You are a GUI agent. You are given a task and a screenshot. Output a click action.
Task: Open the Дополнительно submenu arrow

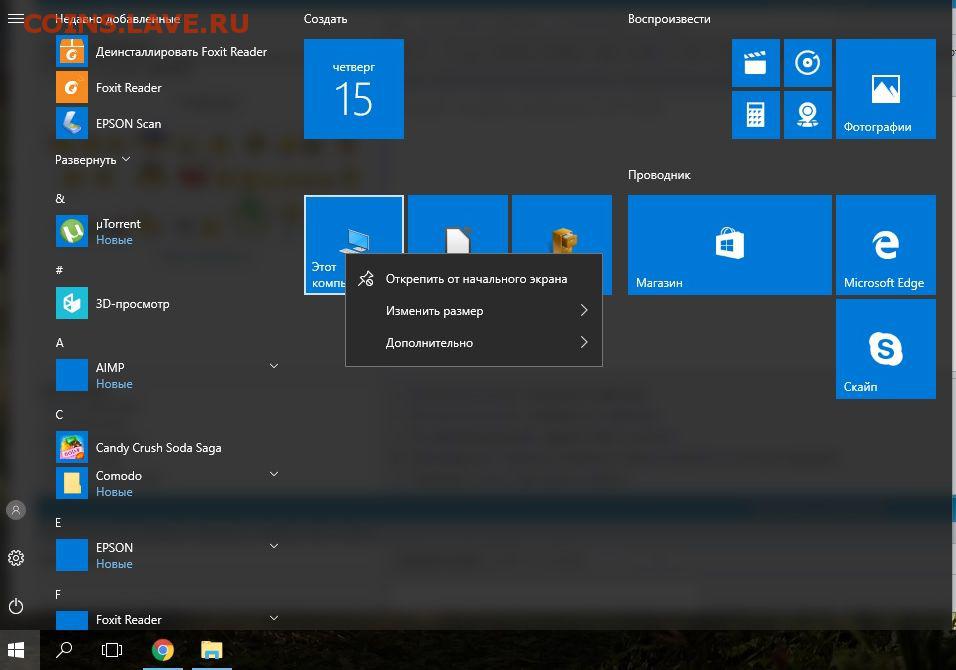(x=584, y=342)
